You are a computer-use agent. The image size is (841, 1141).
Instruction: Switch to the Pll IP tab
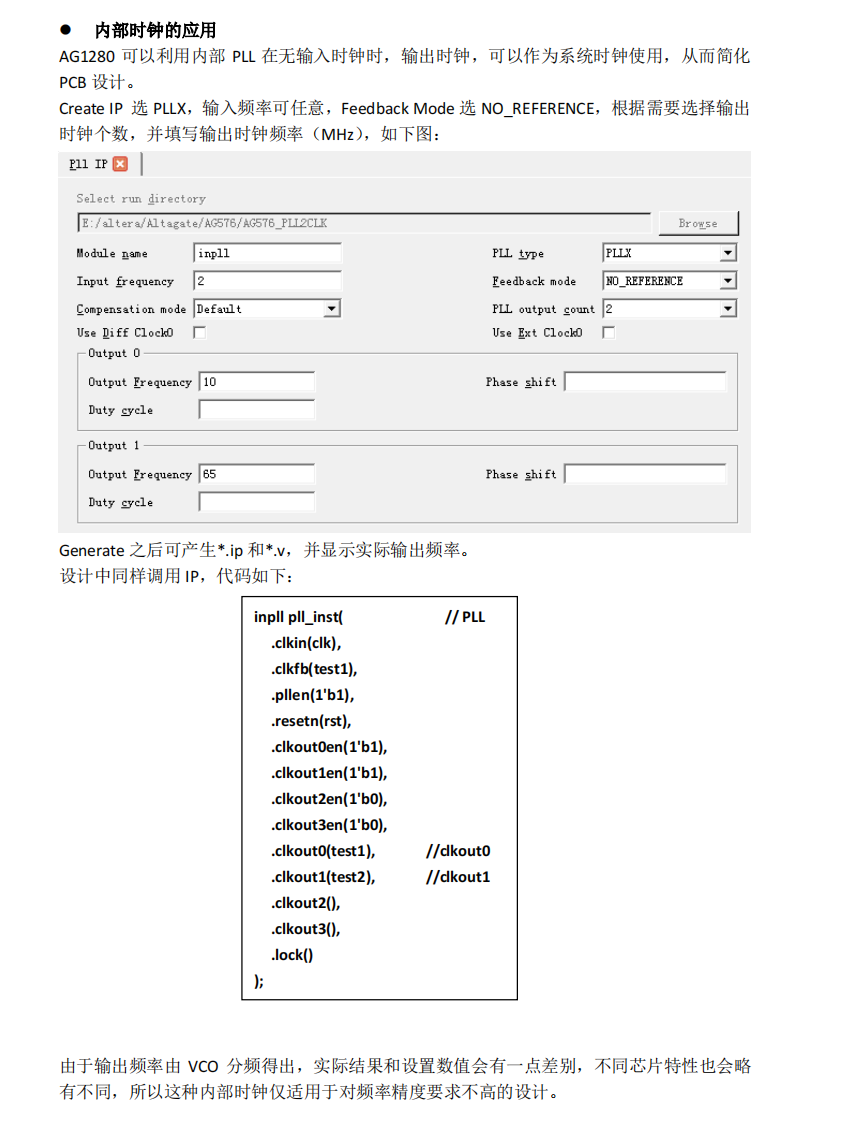coord(88,164)
